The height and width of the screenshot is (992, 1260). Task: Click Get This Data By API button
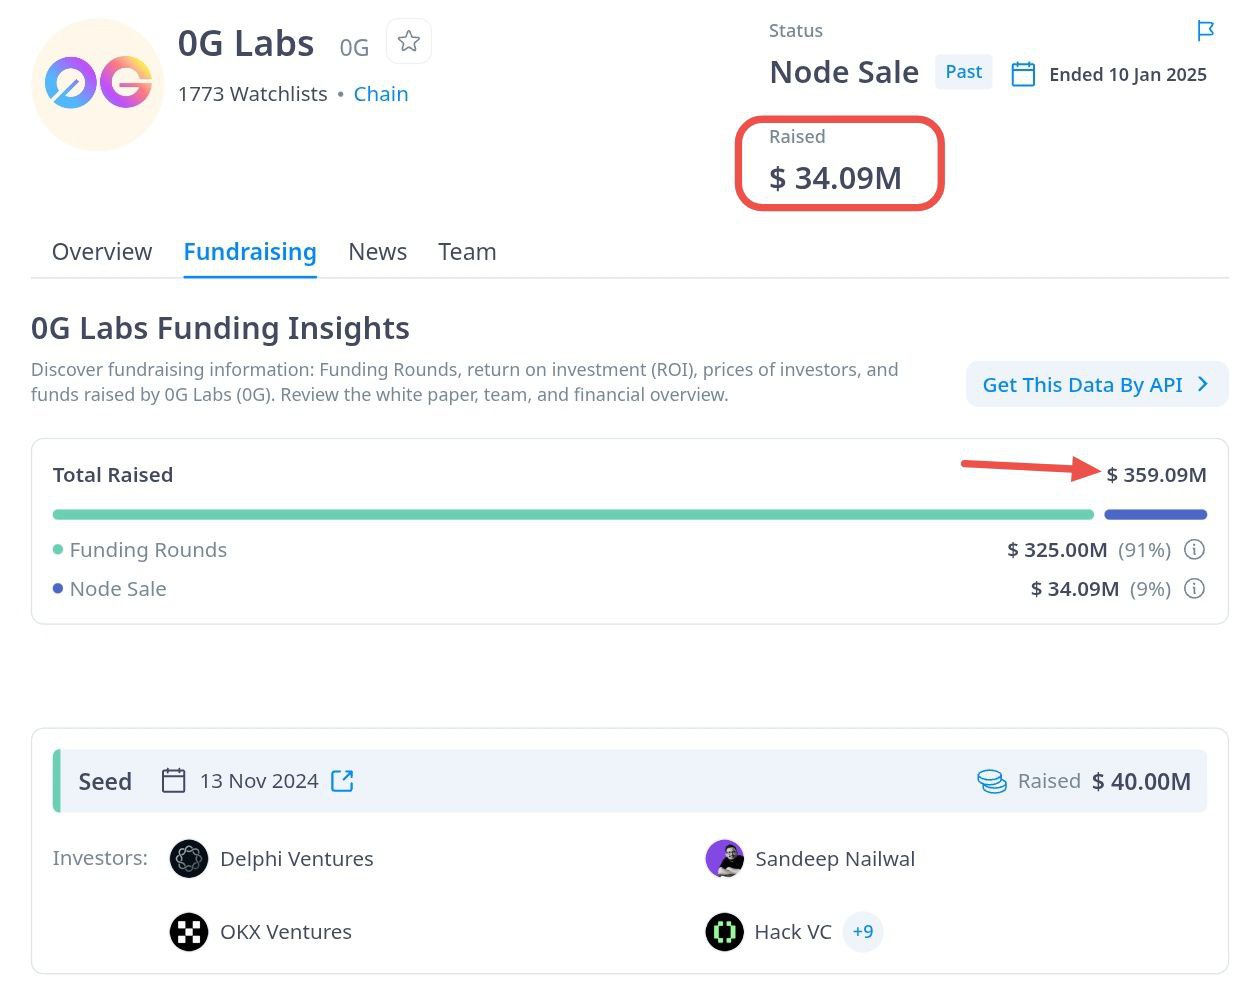(x=1097, y=384)
